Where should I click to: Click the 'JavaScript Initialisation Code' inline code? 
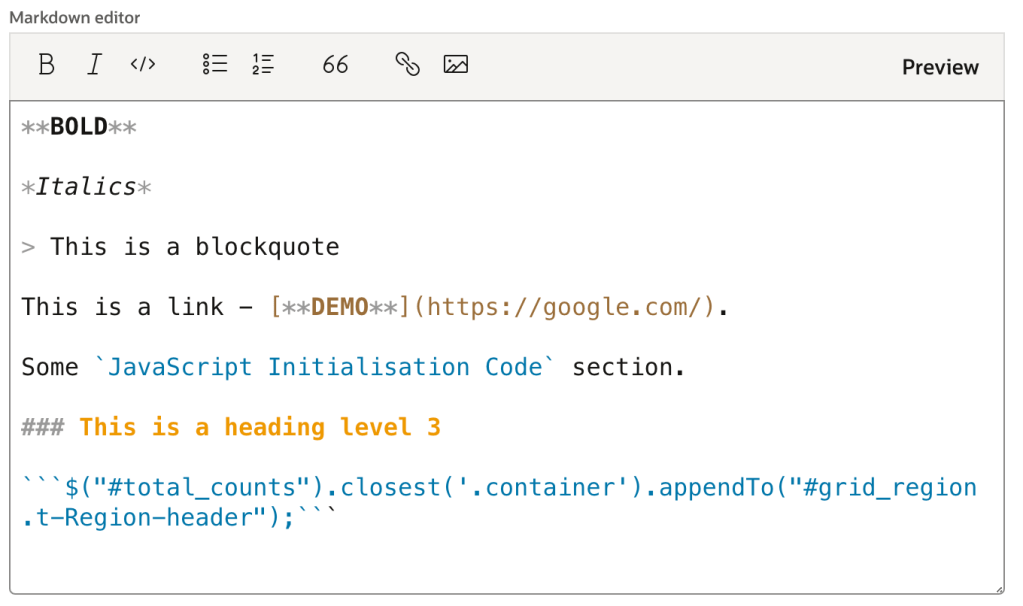[x=323, y=367]
